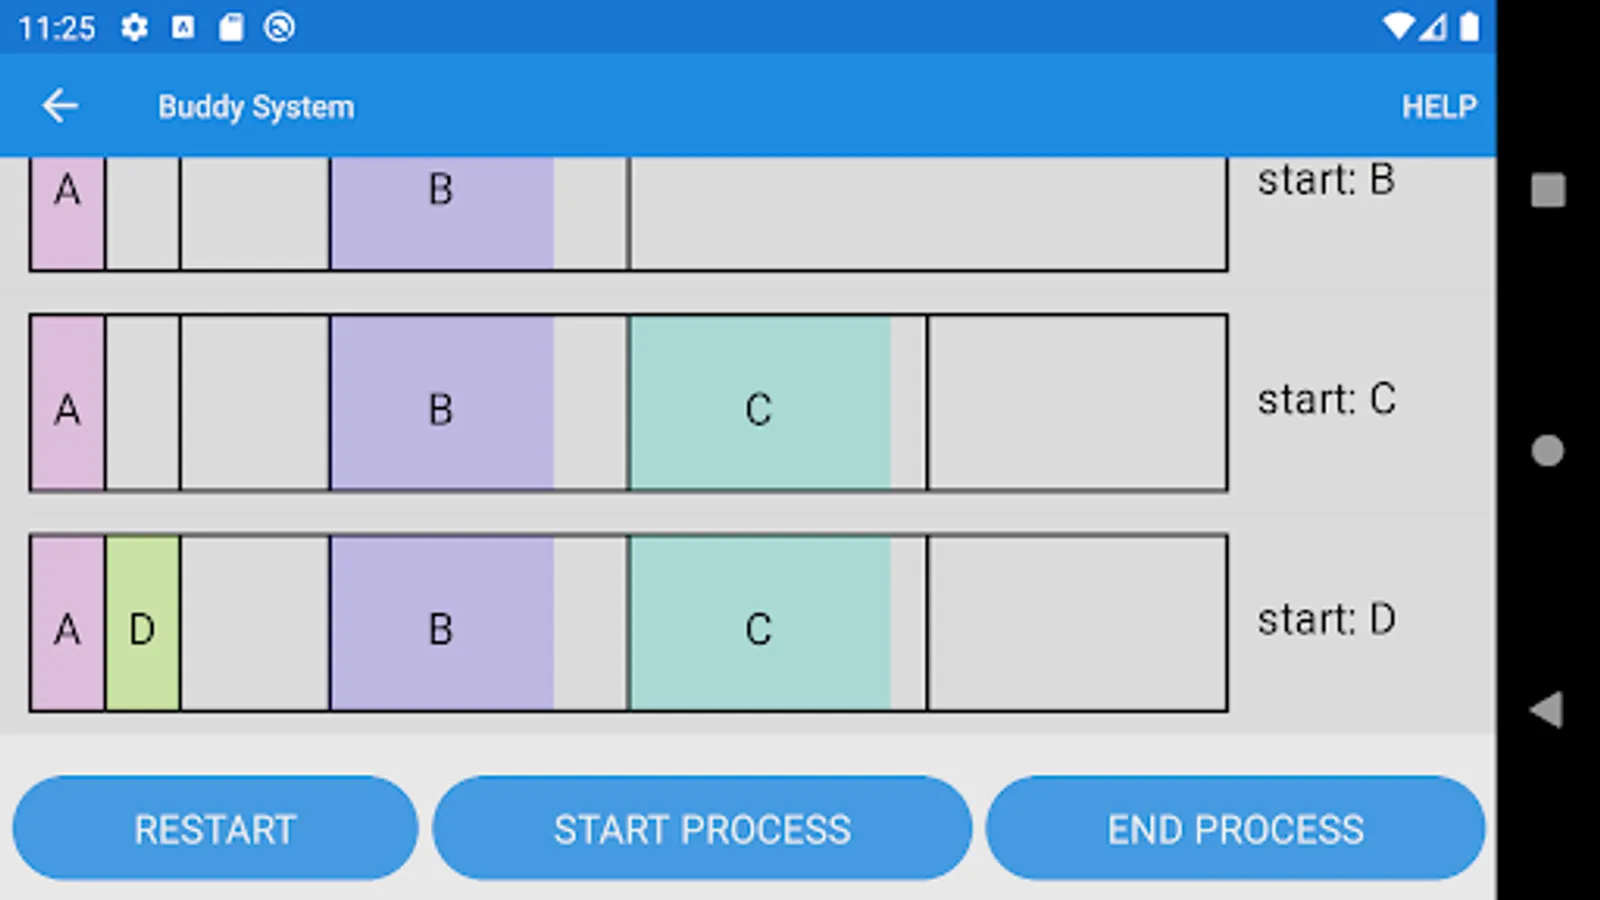Image resolution: width=1600 pixels, height=900 pixels.
Task: Tap the settings gear in the status bar
Action: pos(134,27)
